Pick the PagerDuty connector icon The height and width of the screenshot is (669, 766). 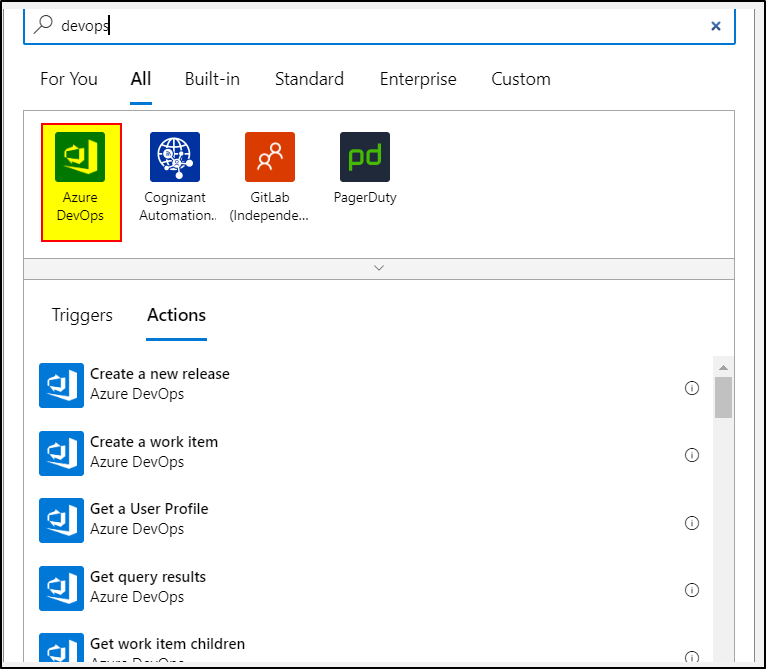pyautogui.click(x=365, y=157)
